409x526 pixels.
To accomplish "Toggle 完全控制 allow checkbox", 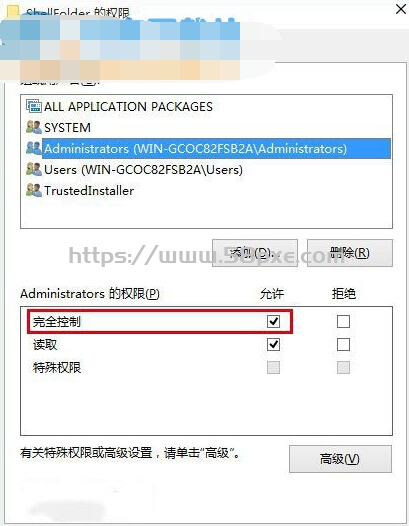I will [x=273, y=321].
